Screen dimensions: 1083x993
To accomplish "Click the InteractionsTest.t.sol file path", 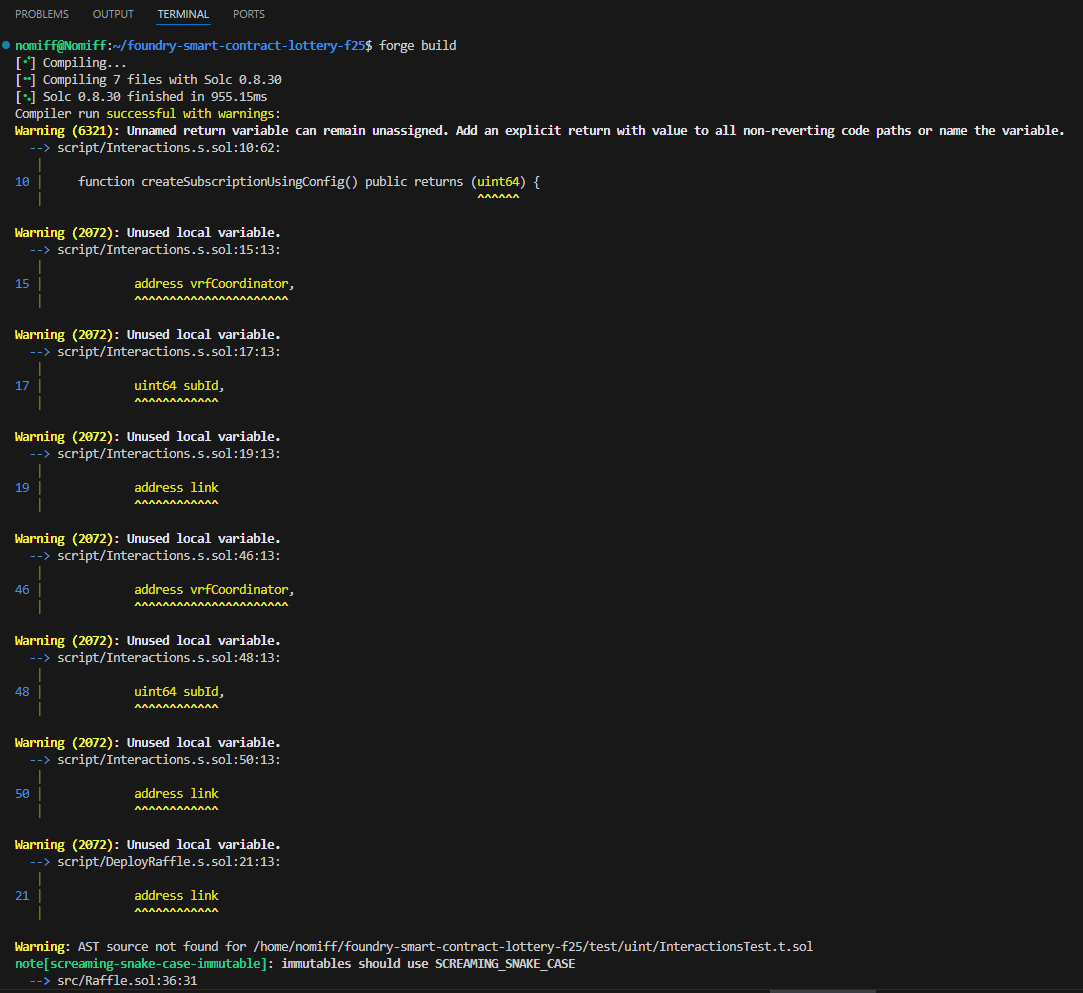I will point(533,947).
